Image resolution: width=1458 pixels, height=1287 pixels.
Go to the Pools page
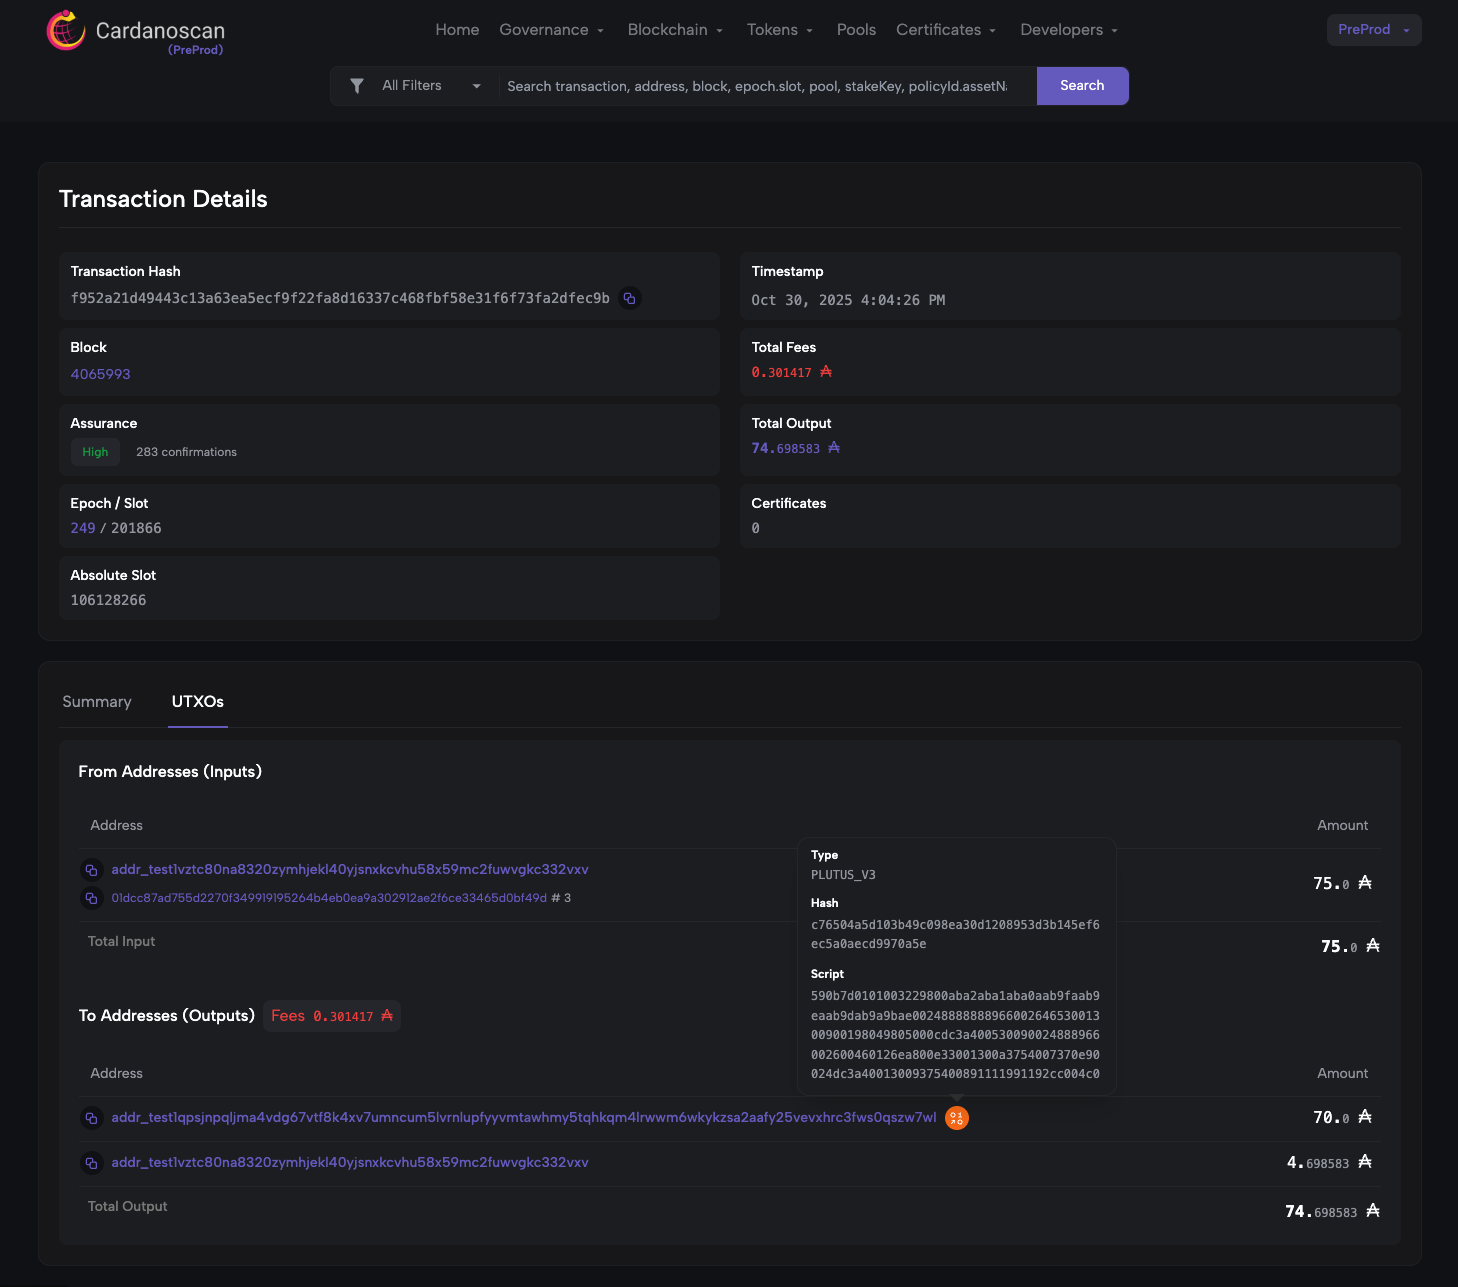(x=856, y=30)
